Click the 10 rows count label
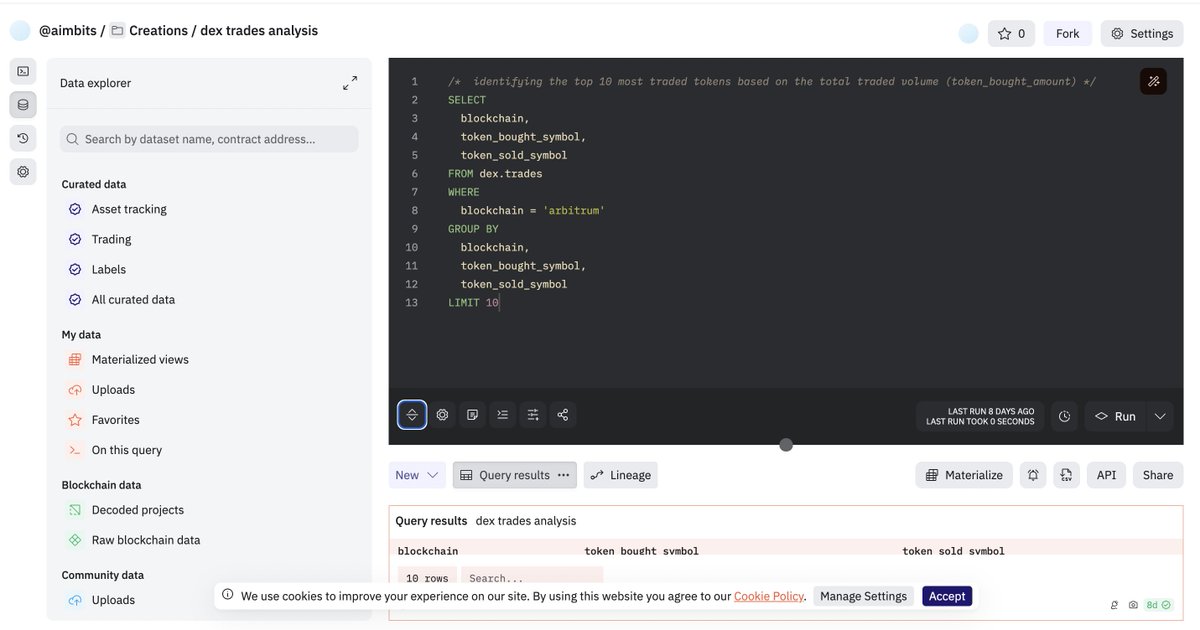This screenshot has height=630, width=1200. point(427,578)
